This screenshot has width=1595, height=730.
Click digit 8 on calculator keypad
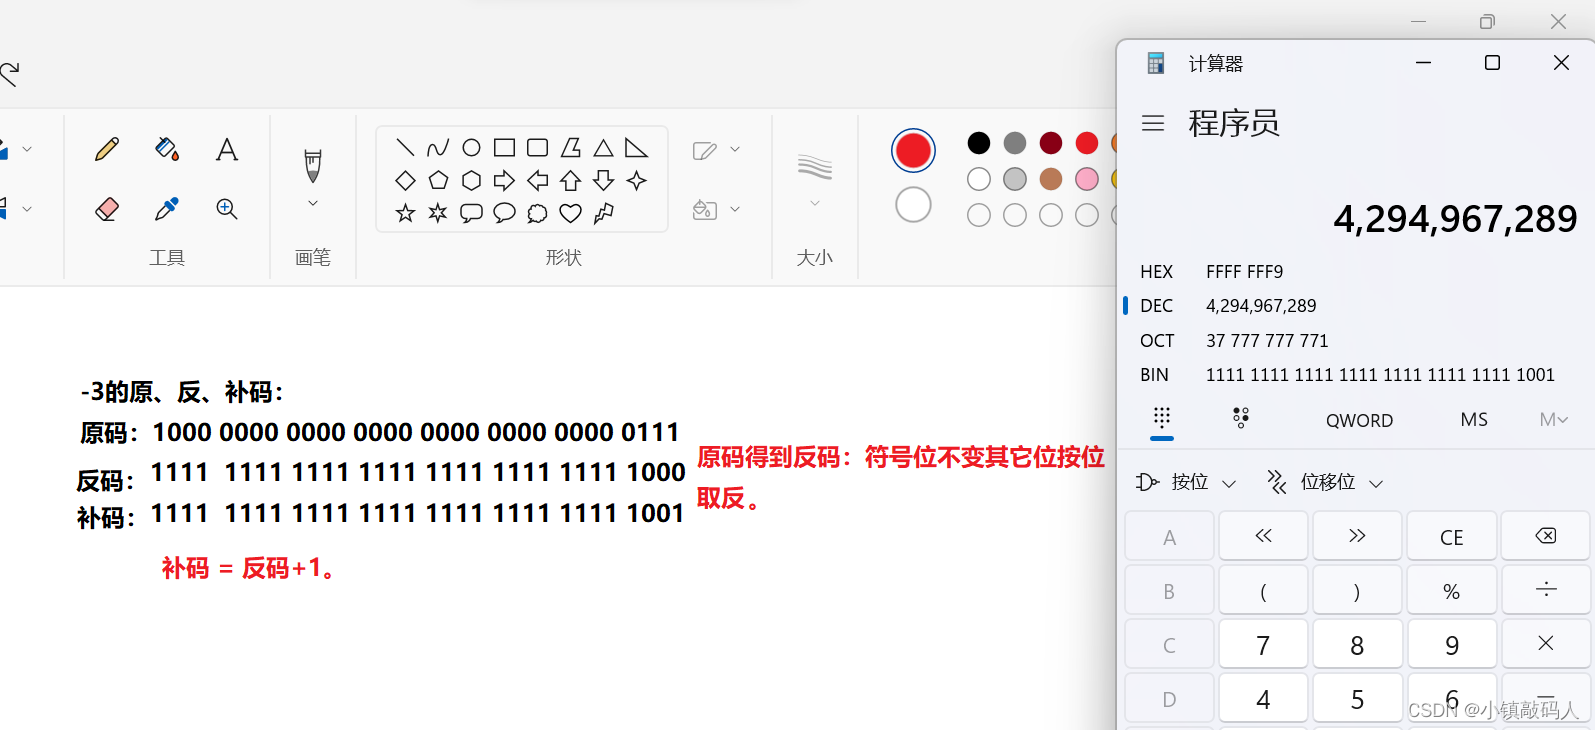coord(1357,645)
